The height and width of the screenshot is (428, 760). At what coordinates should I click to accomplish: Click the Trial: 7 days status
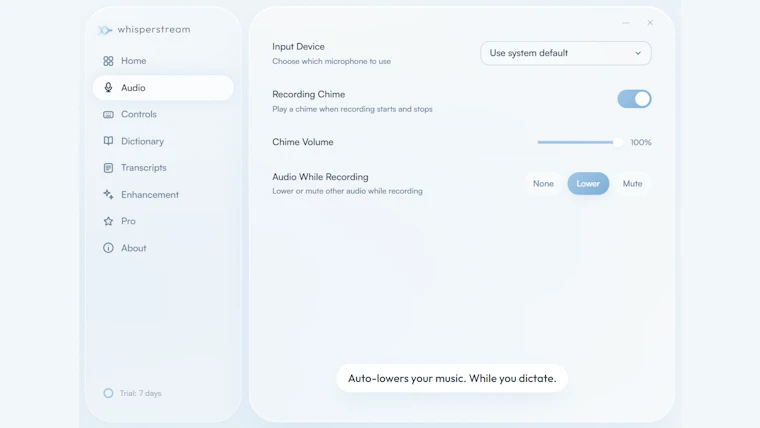coord(132,393)
